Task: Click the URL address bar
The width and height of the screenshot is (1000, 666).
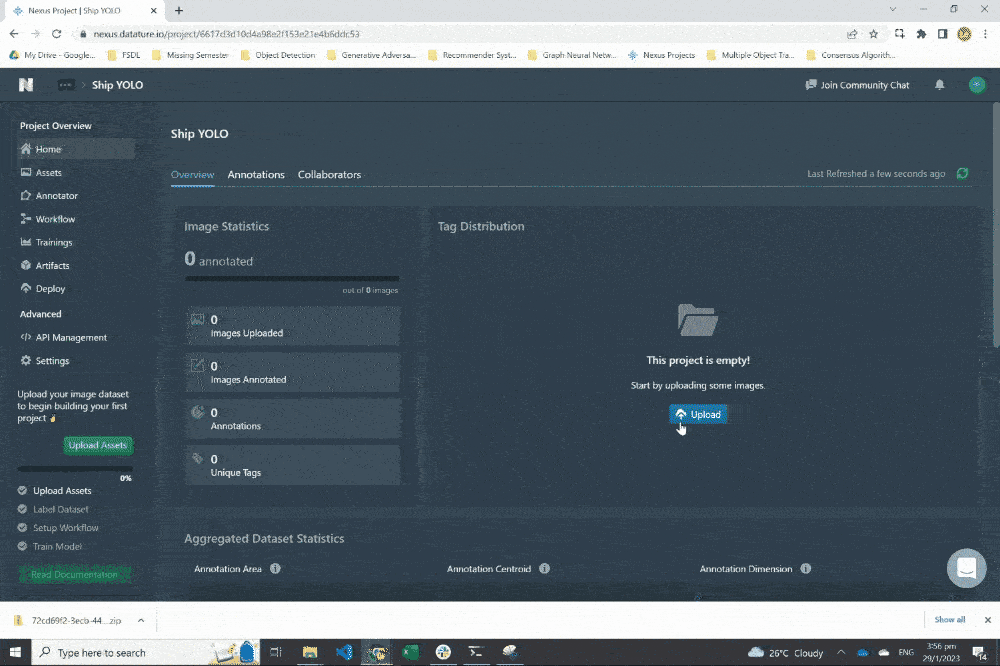Action: tap(459, 34)
